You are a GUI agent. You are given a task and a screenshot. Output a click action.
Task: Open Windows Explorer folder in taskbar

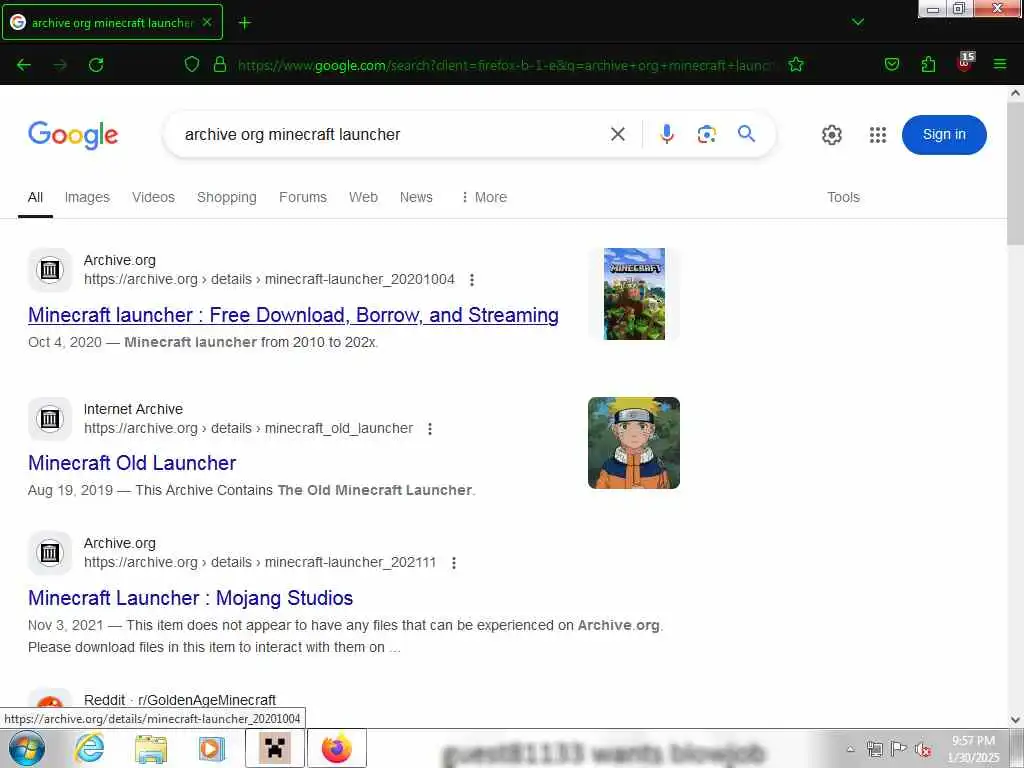[151, 748]
